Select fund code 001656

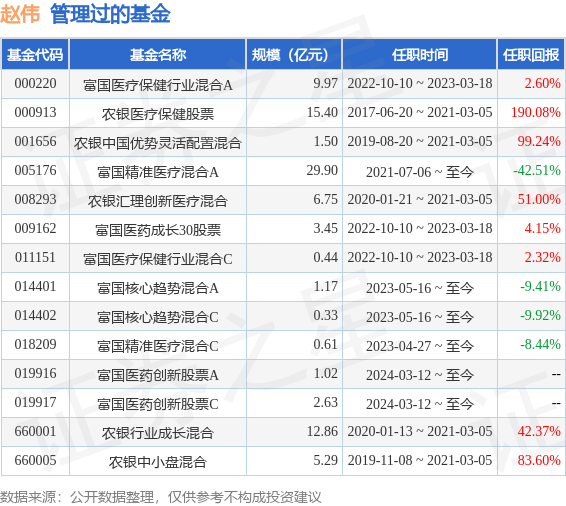point(35,141)
